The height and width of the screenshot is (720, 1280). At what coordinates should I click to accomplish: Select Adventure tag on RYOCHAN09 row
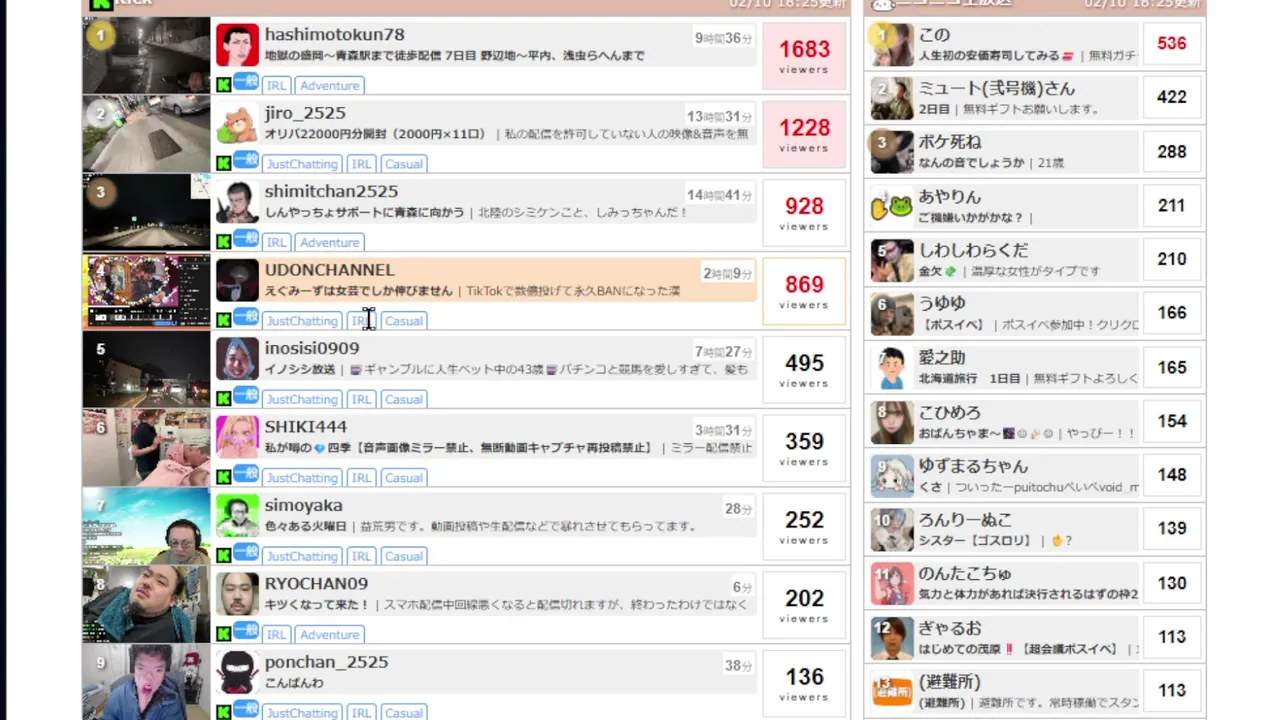pos(329,635)
